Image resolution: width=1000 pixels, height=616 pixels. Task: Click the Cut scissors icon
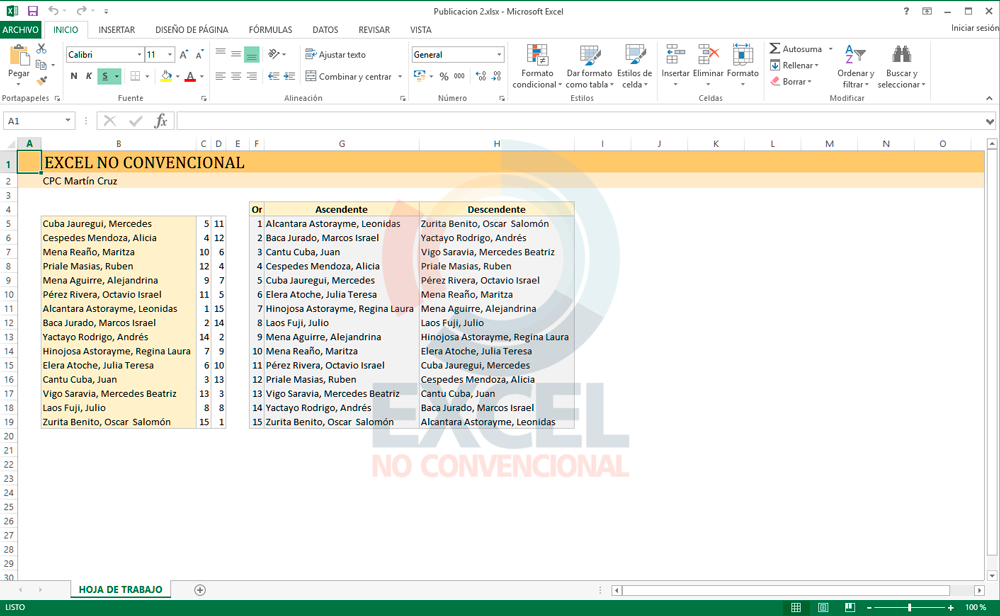pyautogui.click(x=41, y=48)
